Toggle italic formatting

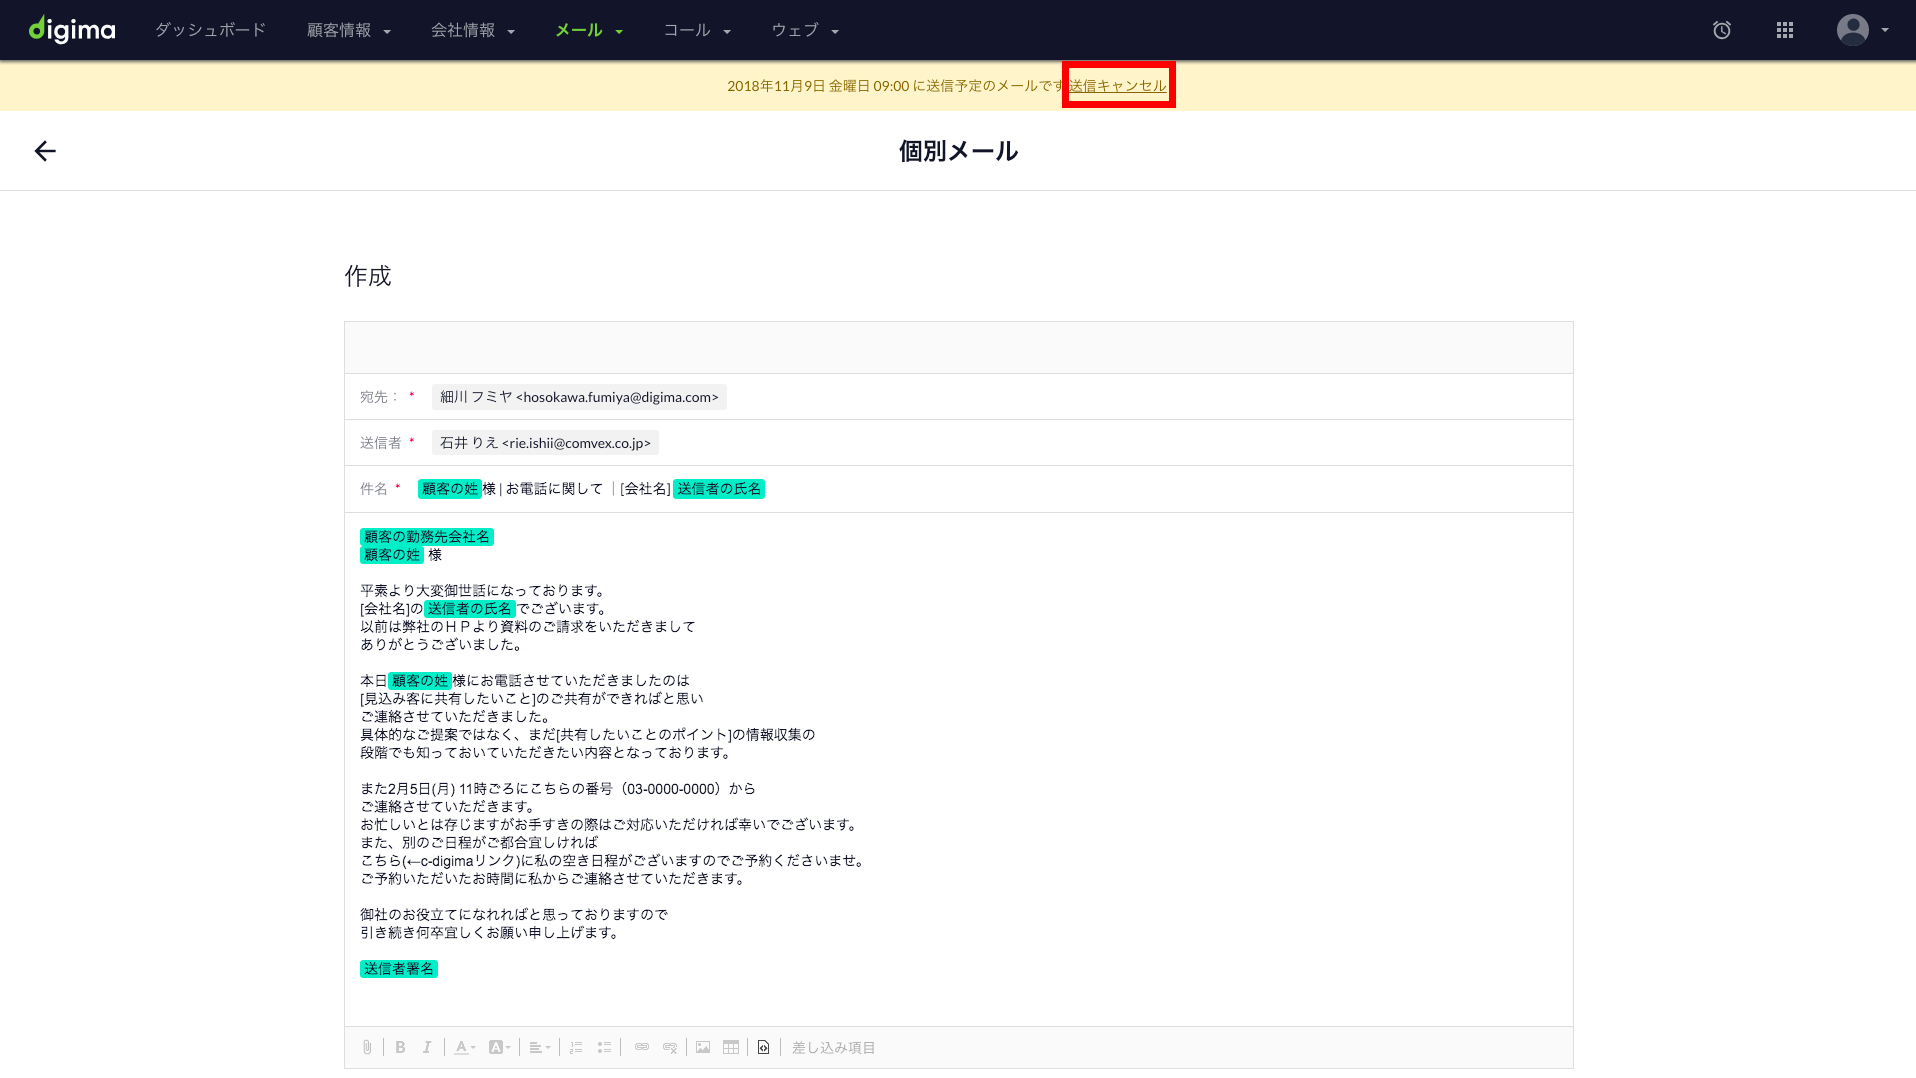tap(427, 1047)
